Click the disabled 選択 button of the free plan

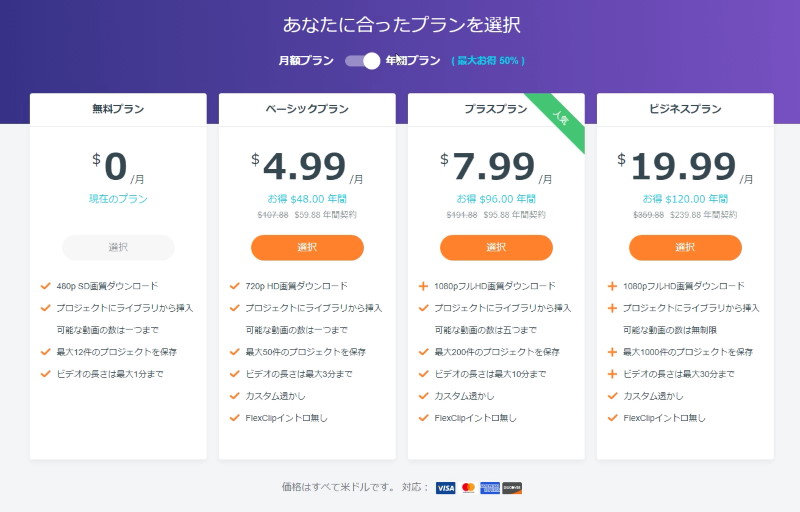click(x=118, y=247)
